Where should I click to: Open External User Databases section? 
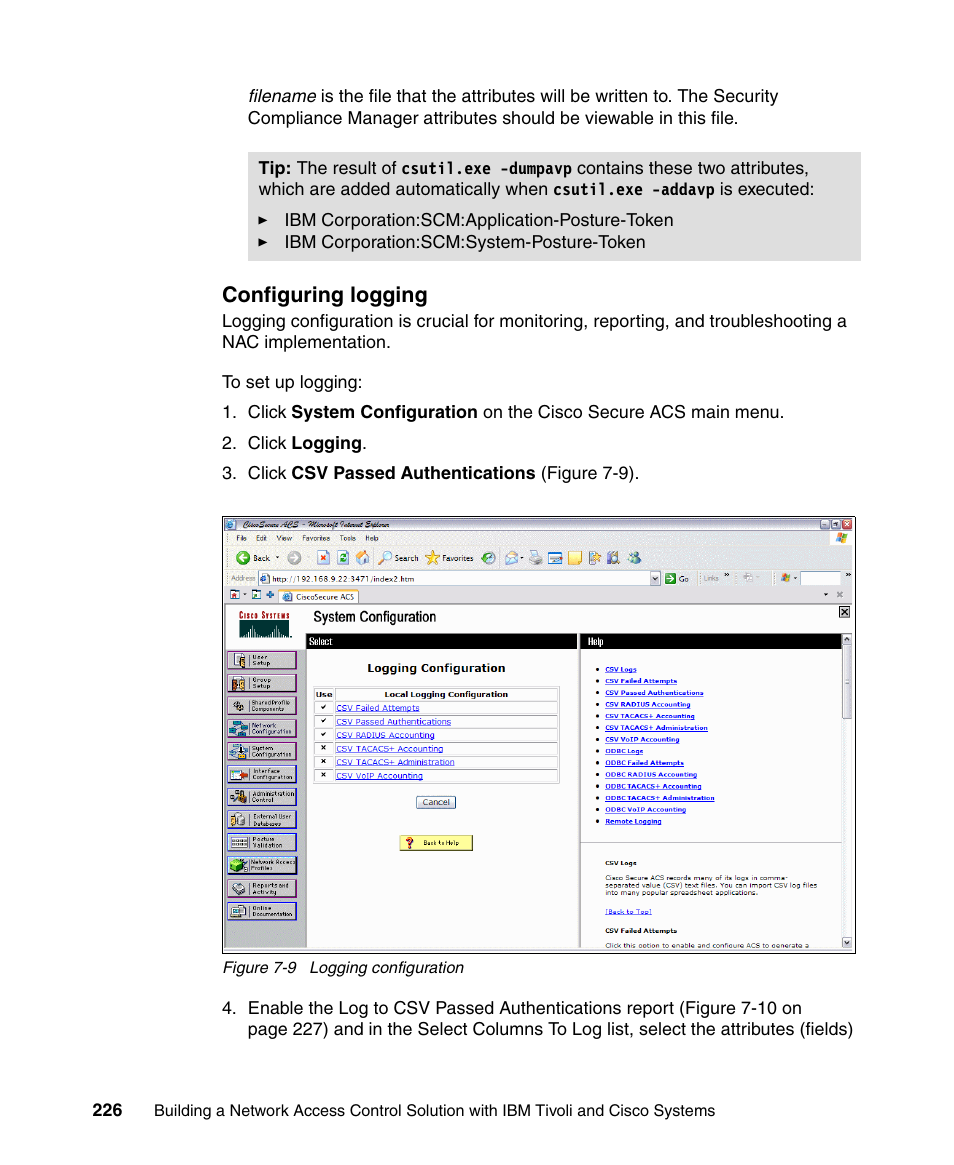pos(262,820)
